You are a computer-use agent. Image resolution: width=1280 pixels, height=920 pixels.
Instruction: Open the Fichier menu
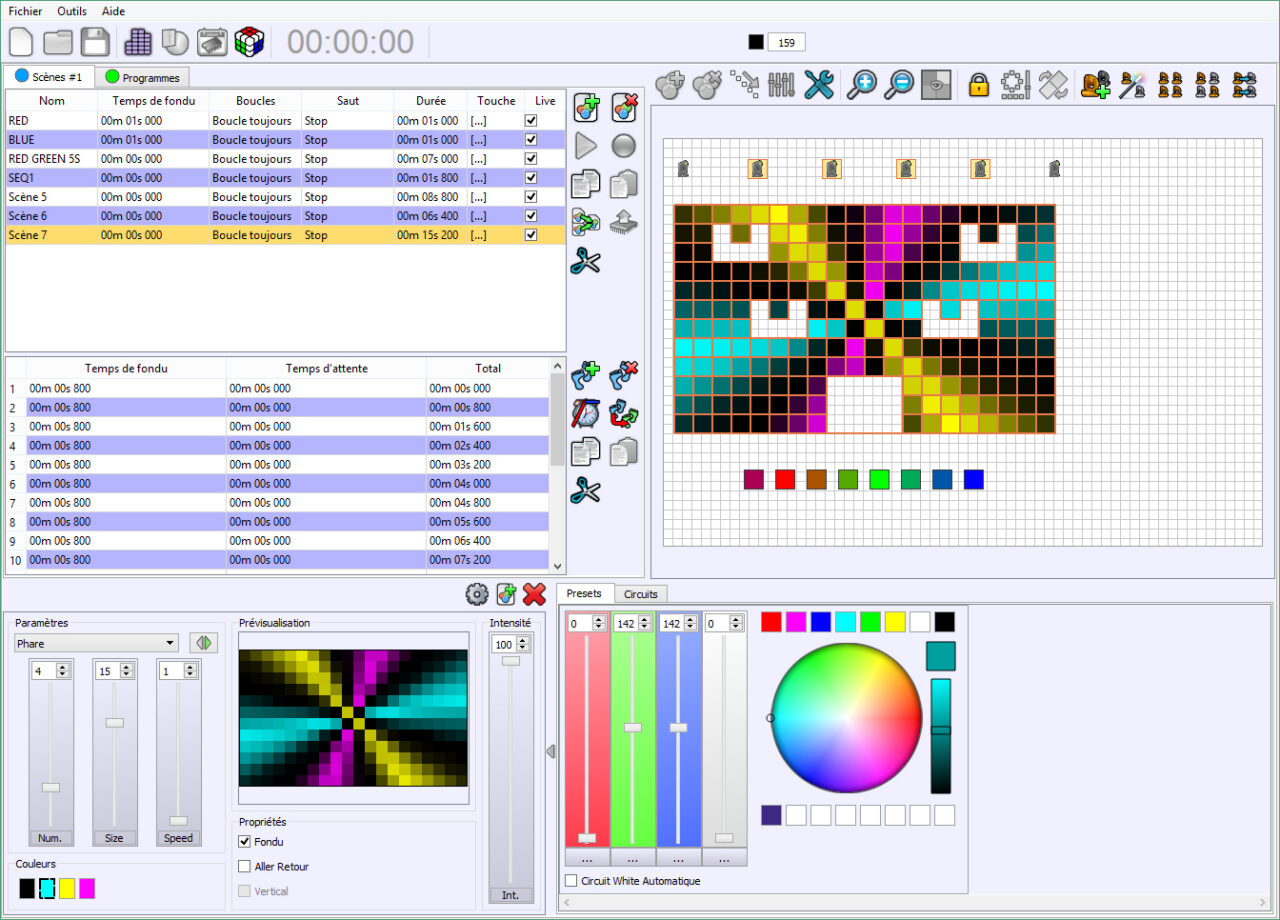25,11
